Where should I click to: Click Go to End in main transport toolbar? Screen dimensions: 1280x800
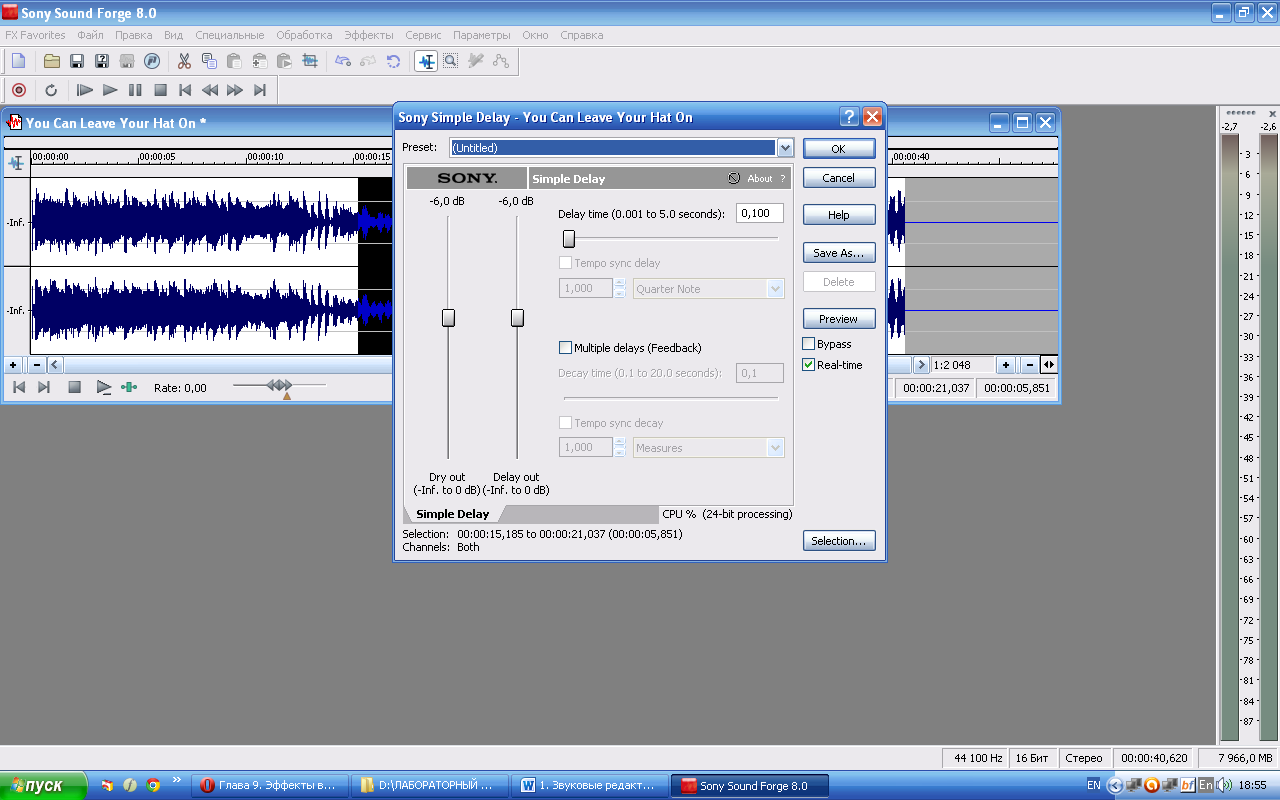(260, 90)
